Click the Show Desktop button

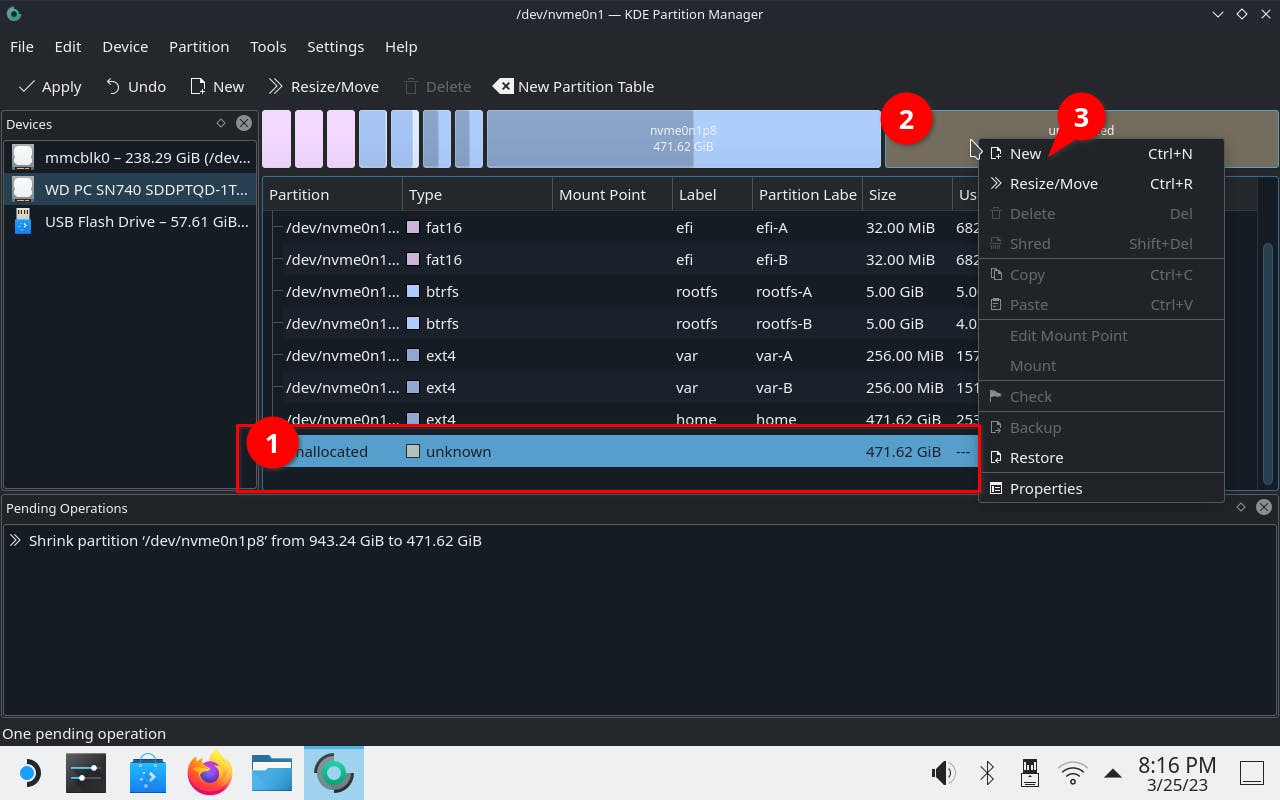(x=1252, y=773)
